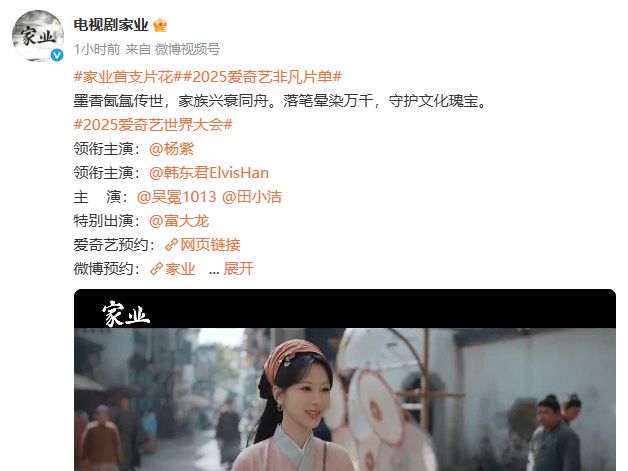This screenshot has width=628, height=471.
Task: Open the 电视剧家业 profile avatar
Action: point(38,36)
